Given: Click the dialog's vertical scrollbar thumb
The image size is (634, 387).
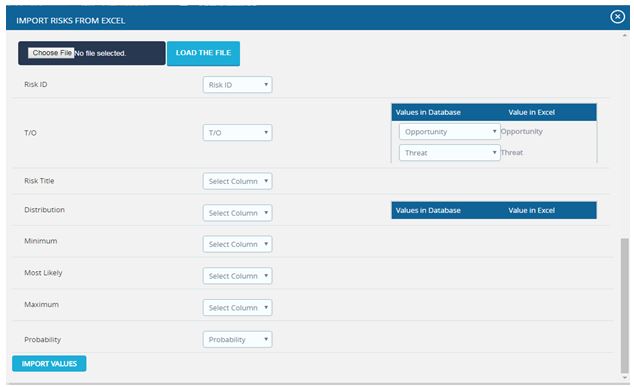Looking at the screenshot, I should pos(624,305).
